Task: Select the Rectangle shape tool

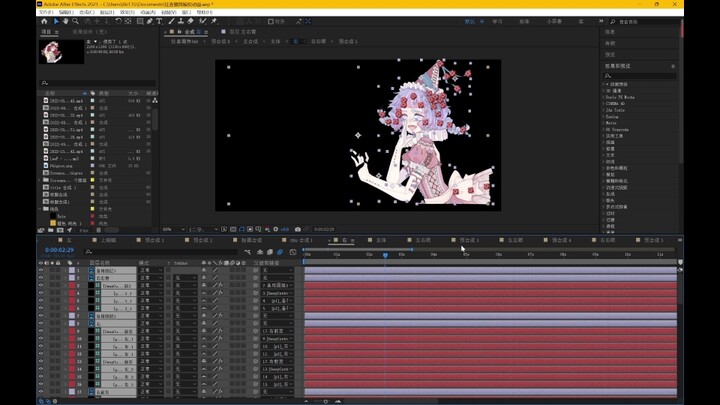Action: (x=140, y=21)
